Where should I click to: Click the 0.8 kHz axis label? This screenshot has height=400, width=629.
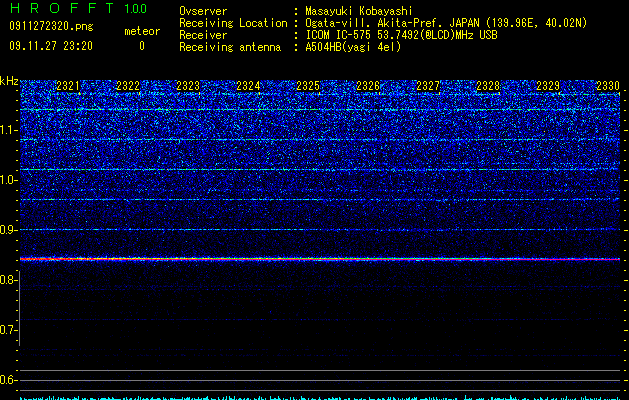tap(7, 280)
